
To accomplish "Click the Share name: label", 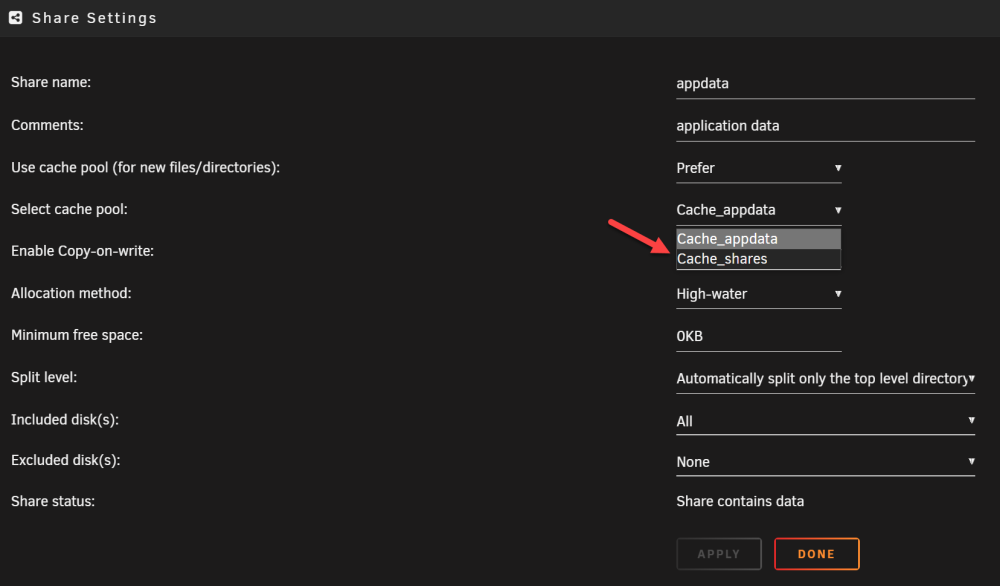I will pos(51,82).
